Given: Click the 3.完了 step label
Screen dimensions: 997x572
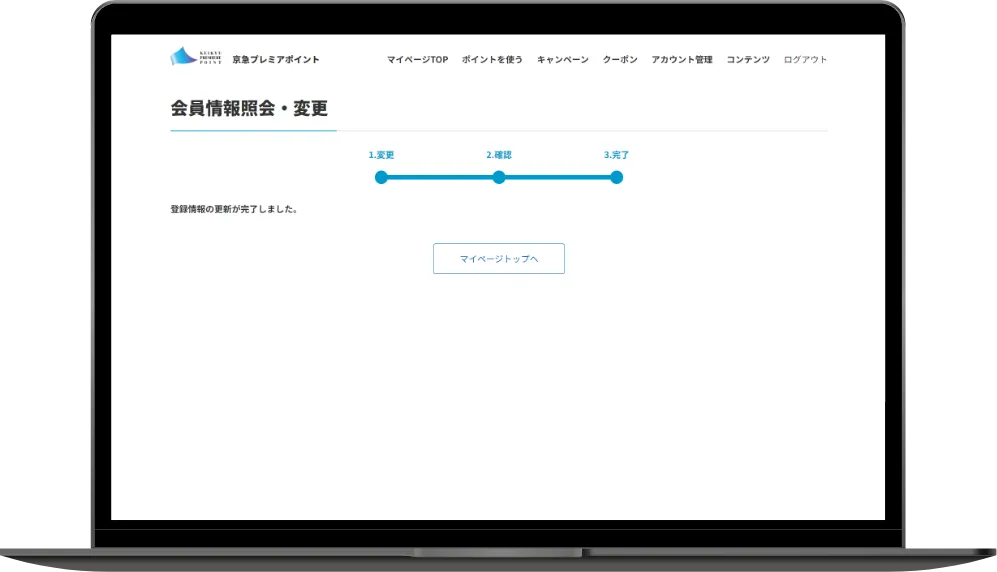Looking at the screenshot, I should point(616,154).
